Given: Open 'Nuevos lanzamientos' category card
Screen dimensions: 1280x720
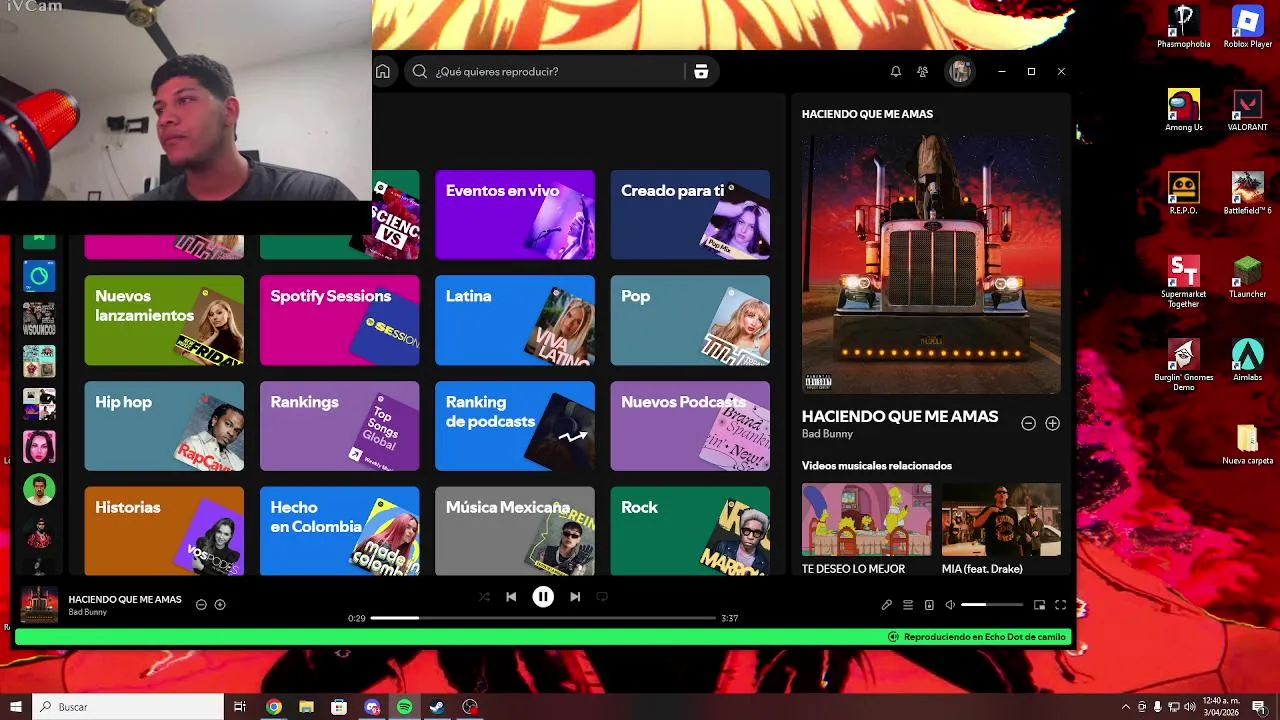Looking at the screenshot, I should (164, 320).
